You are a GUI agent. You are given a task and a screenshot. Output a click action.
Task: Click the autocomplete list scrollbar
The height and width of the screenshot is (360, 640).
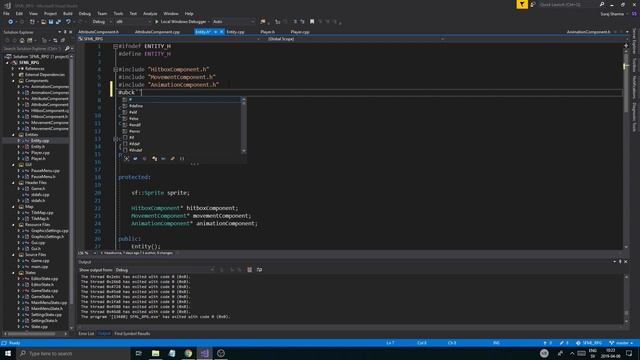(244, 125)
